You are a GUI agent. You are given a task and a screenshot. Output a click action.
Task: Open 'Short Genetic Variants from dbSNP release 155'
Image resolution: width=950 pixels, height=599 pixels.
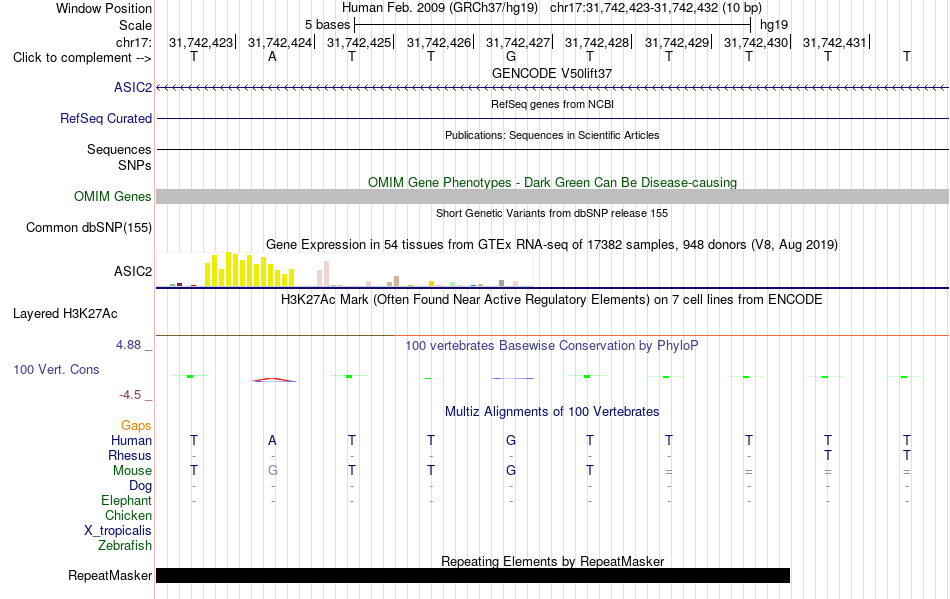click(552, 213)
